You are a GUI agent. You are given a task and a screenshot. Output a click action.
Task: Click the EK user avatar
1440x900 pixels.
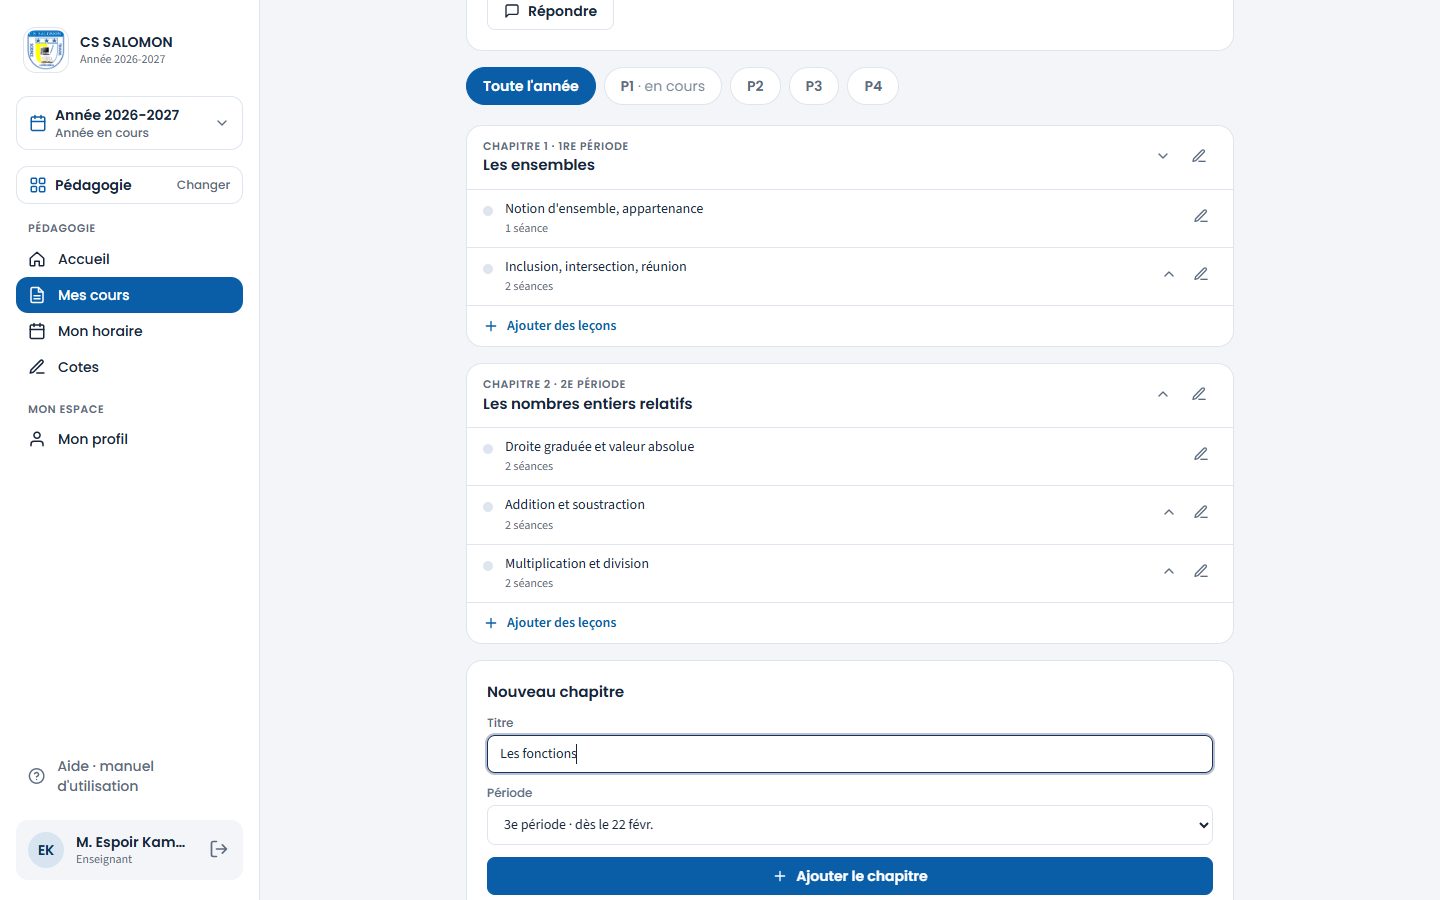46,850
